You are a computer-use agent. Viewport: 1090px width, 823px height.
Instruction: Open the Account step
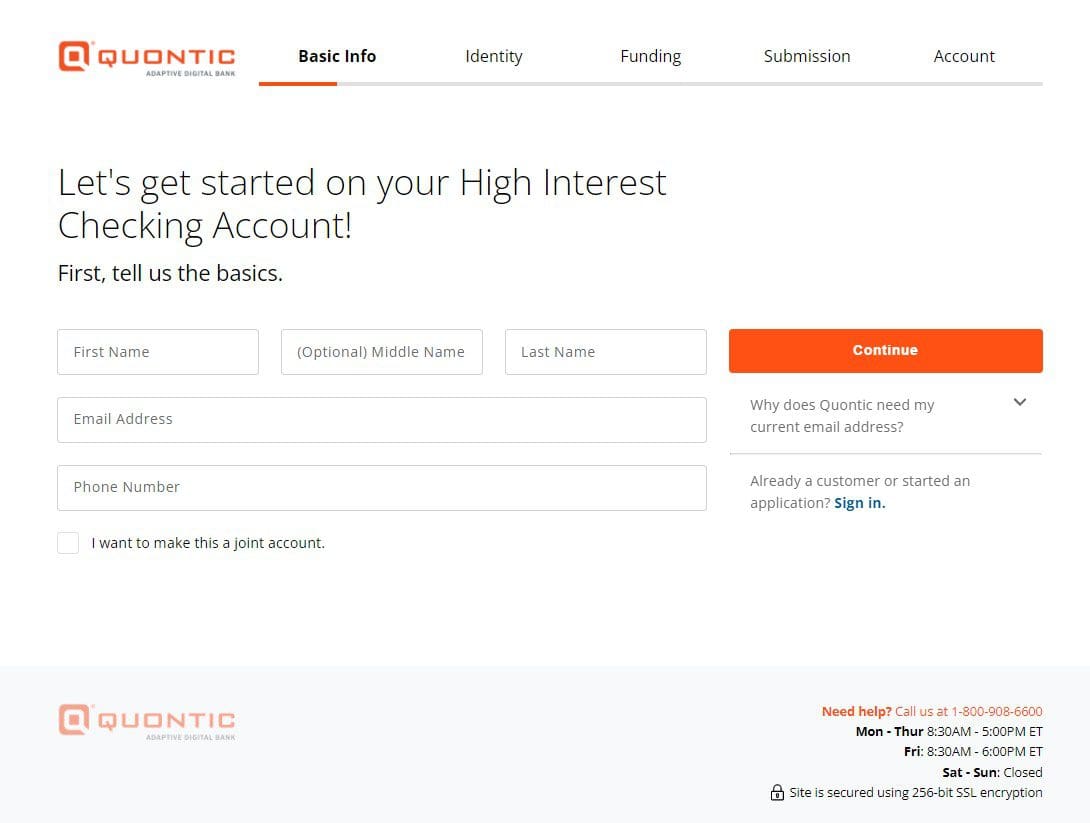tap(963, 56)
